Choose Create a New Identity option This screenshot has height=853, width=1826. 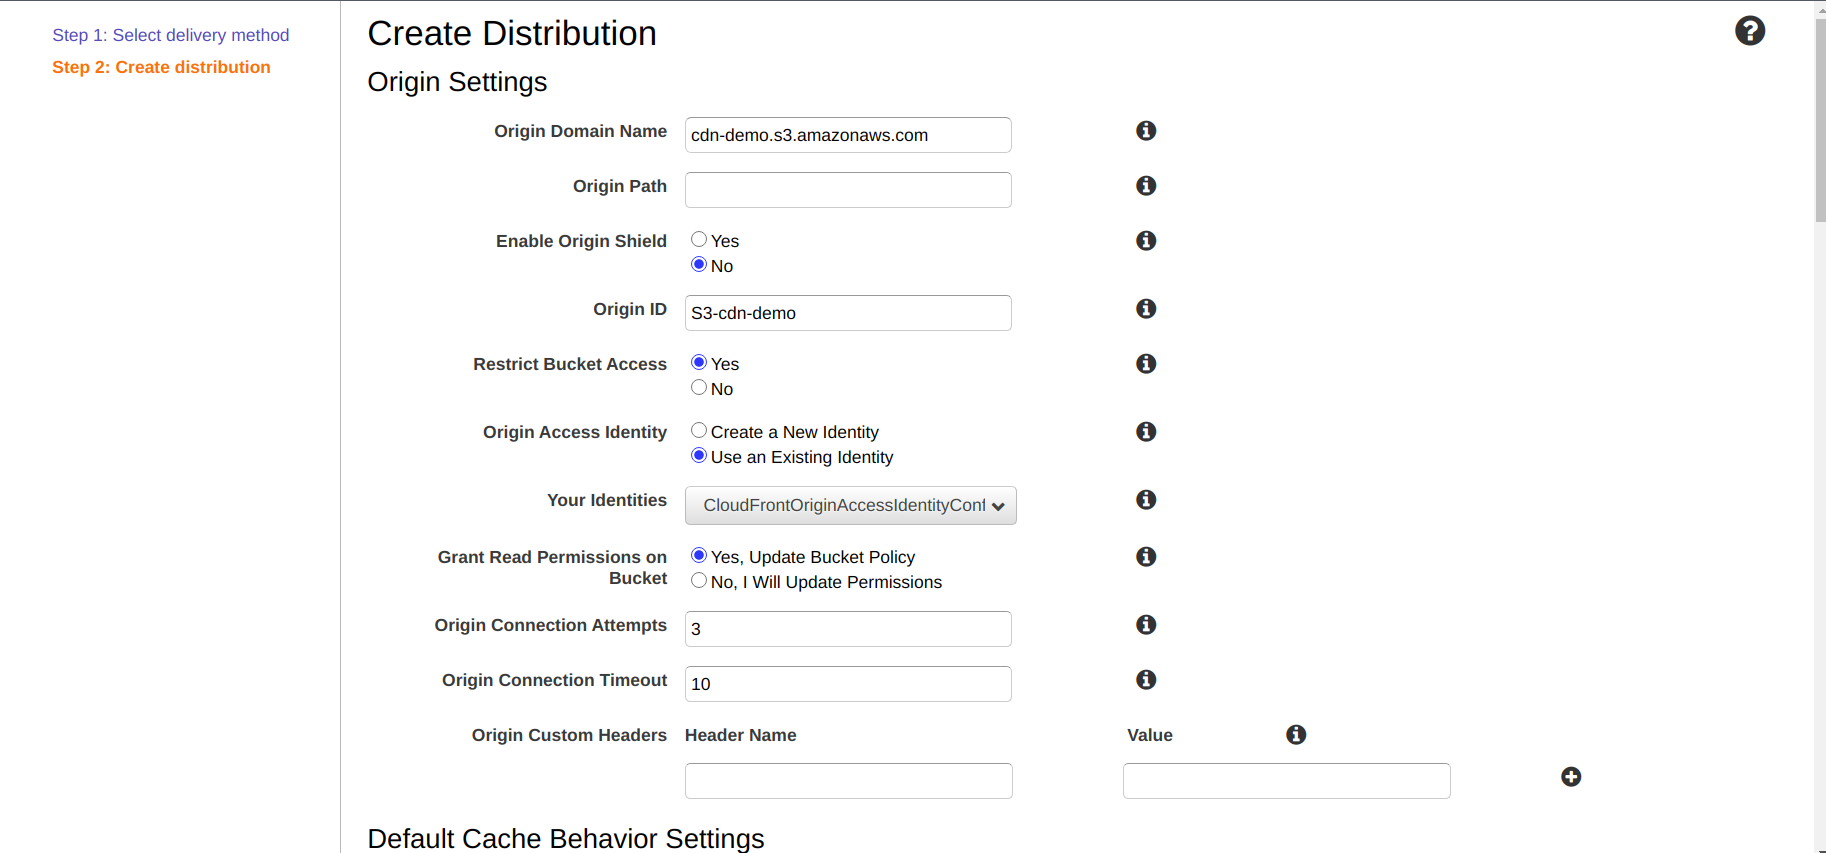coord(699,431)
